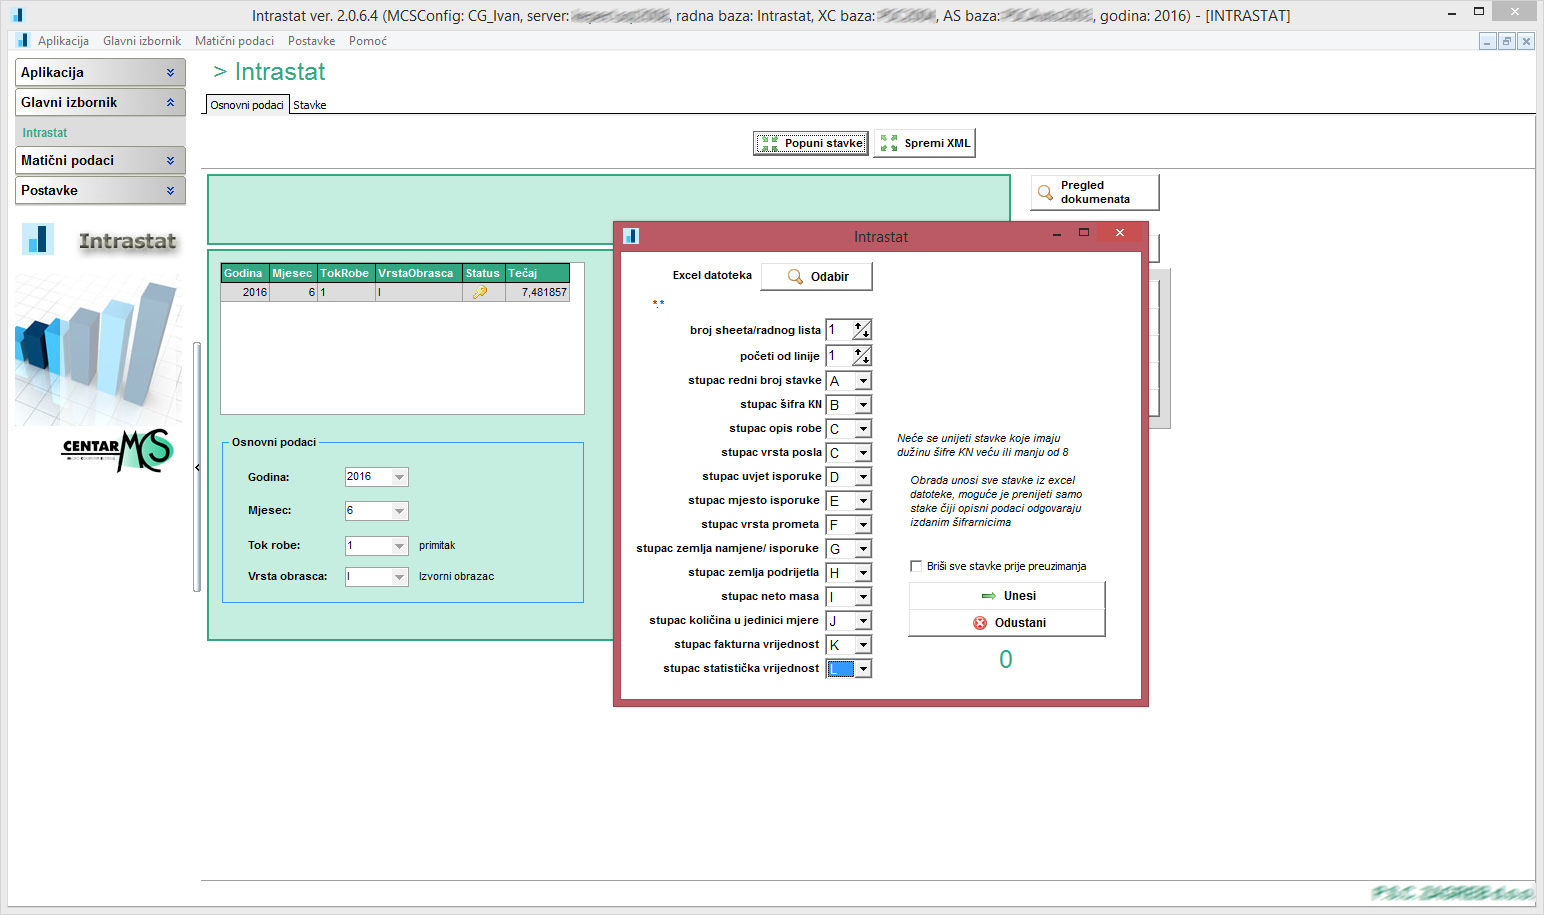Click the Mjesec column header
The image size is (1544, 915).
coord(292,273)
